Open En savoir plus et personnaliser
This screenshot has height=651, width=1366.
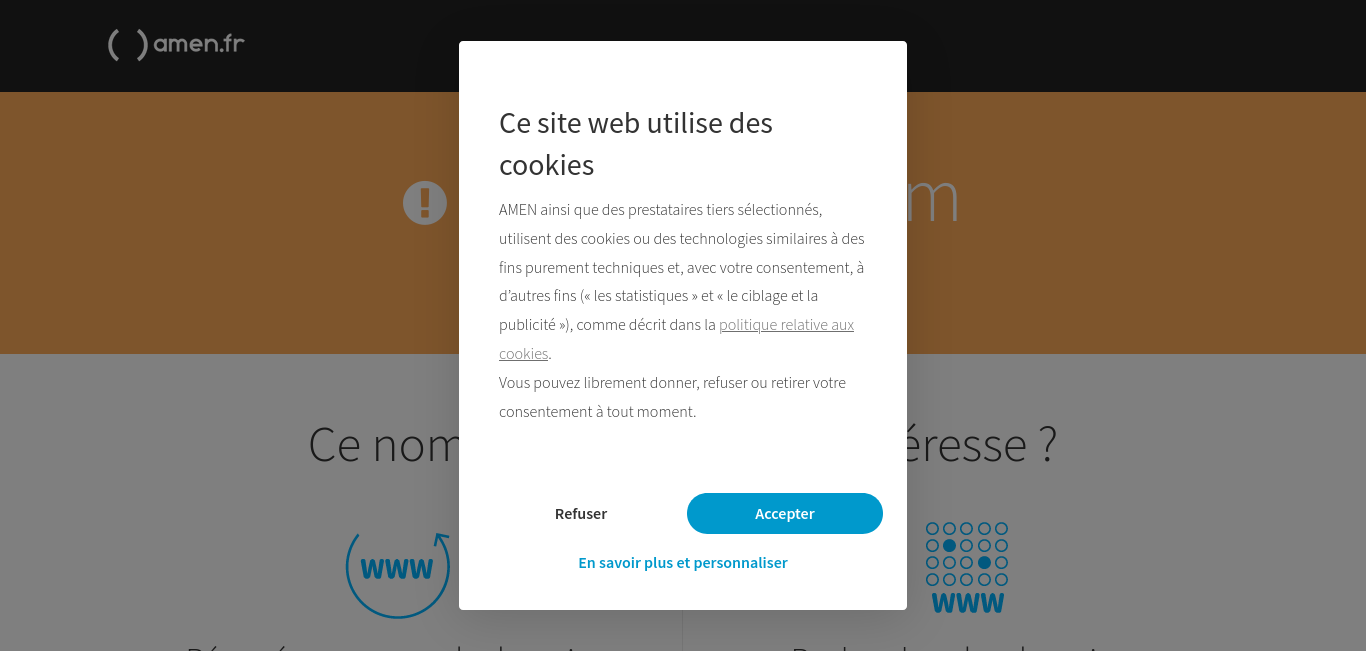click(x=683, y=562)
